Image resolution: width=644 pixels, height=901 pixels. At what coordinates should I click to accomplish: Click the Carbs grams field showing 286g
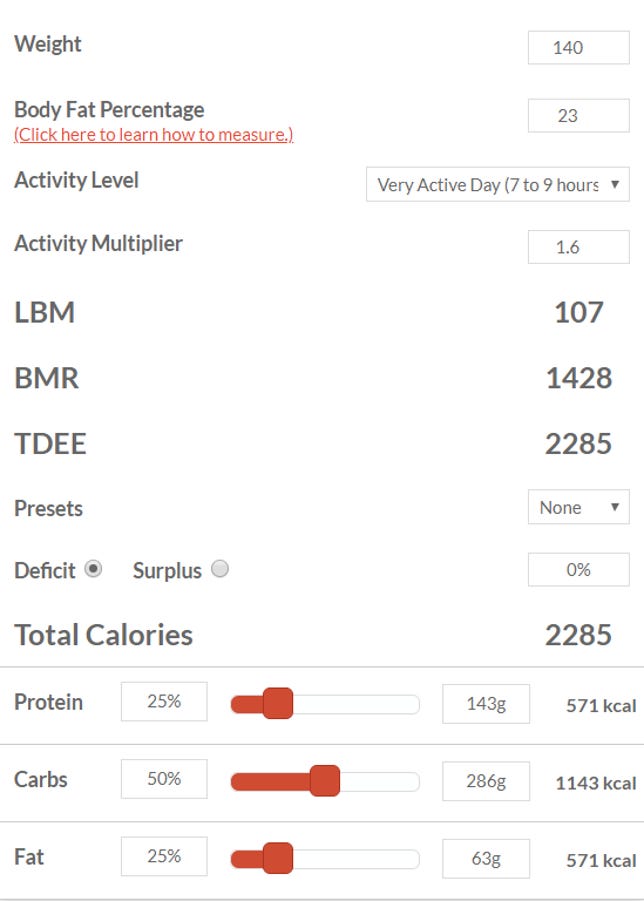(x=486, y=781)
